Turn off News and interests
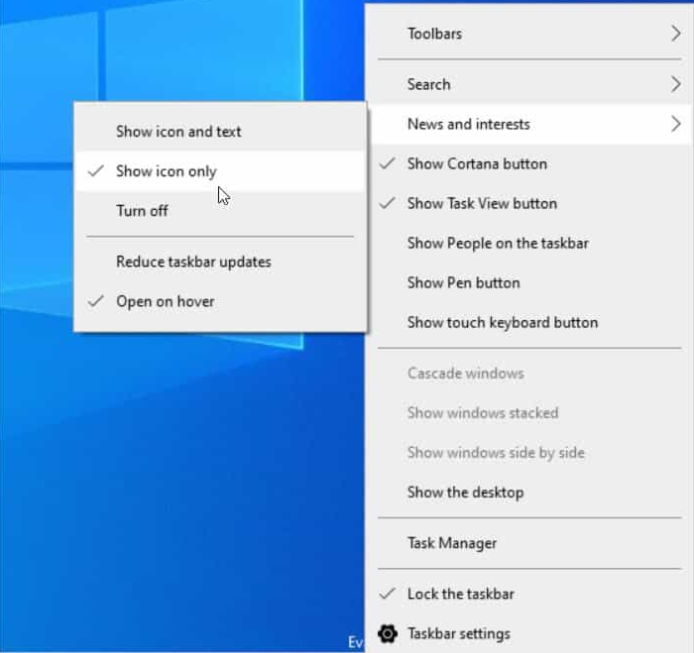The width and height of the screenshot is (694, 653). pyautogui.click(x=142, y=211)
